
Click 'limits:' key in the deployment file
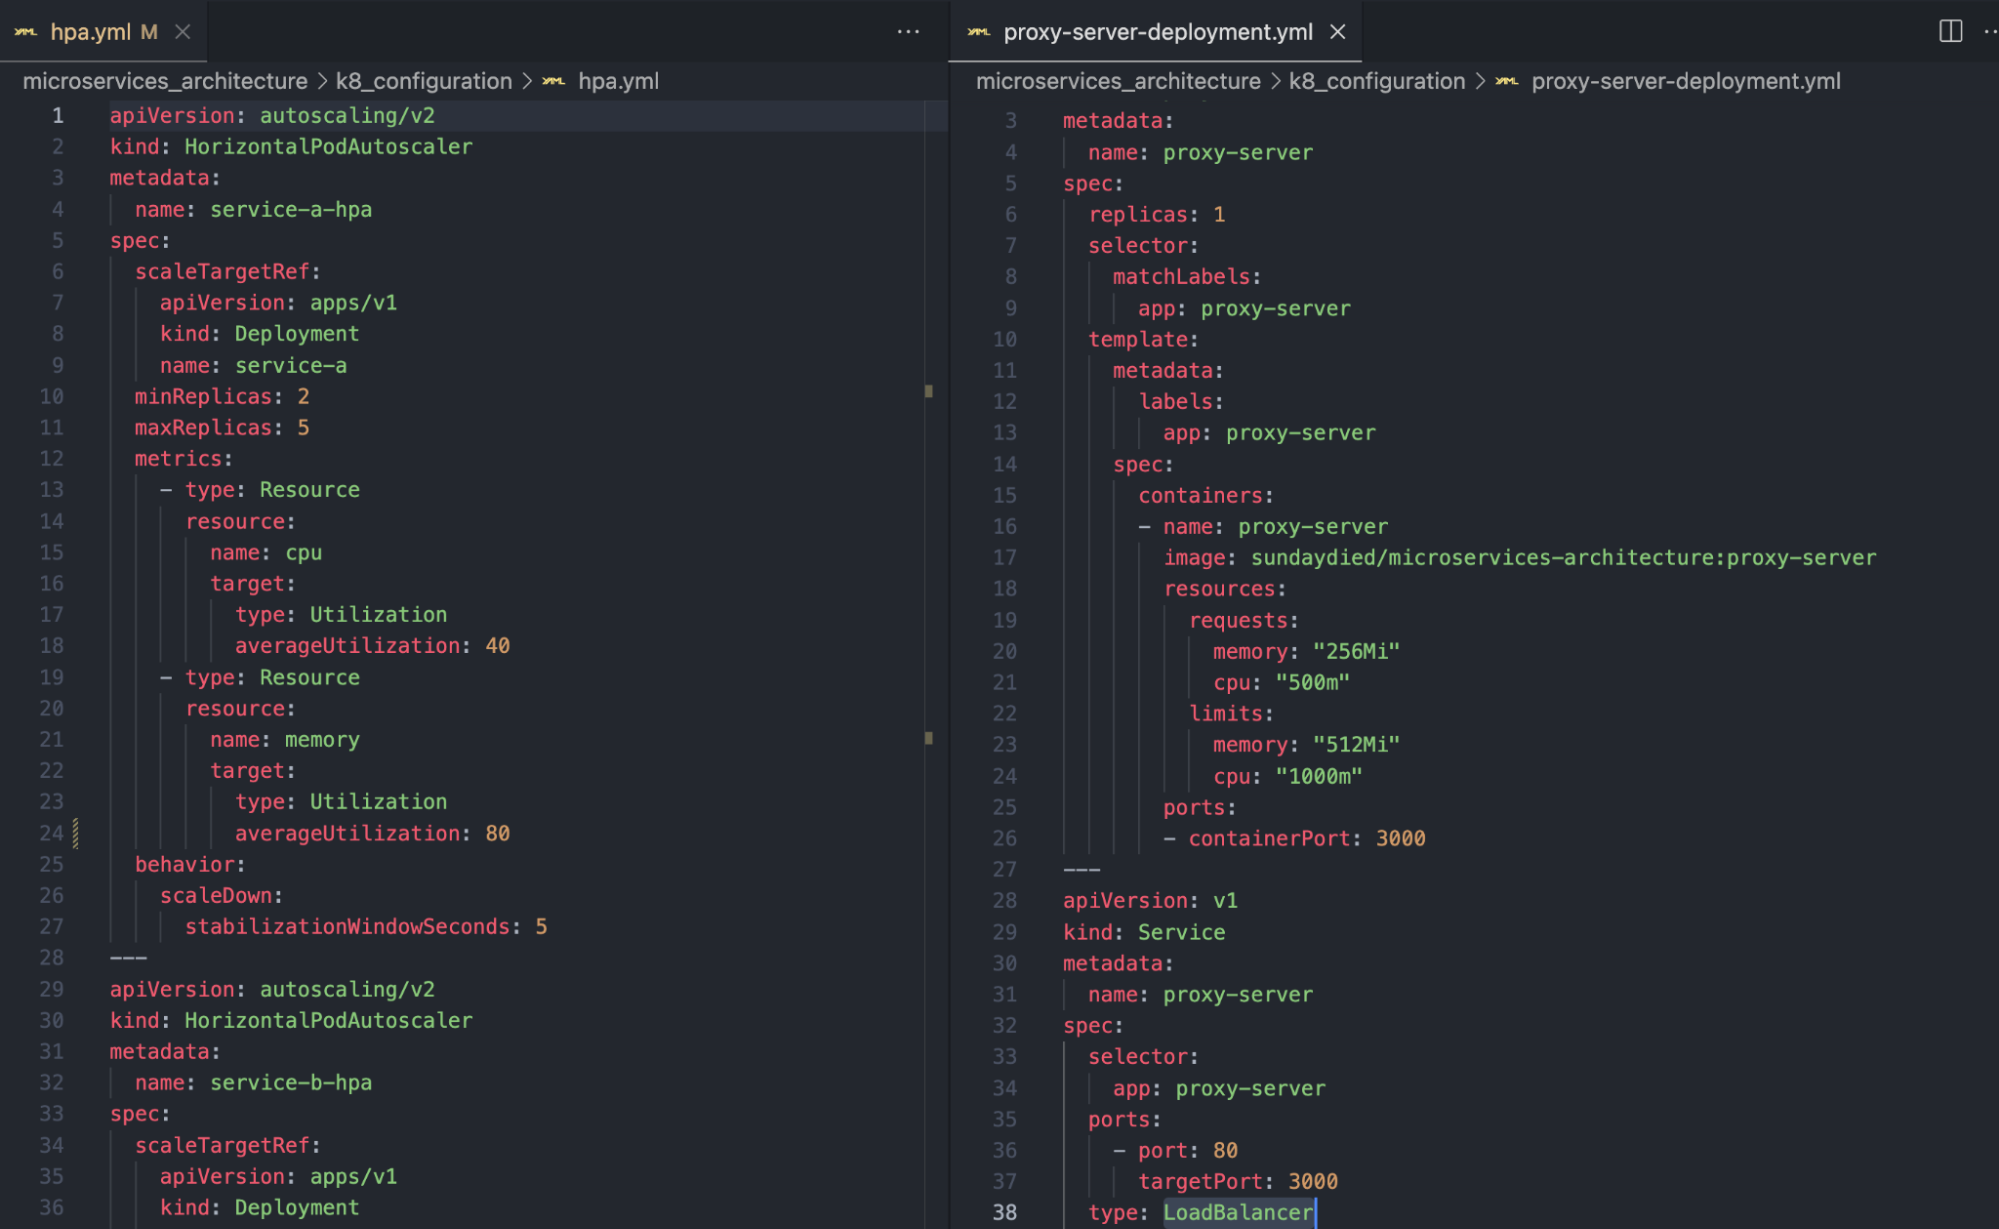point(1231,713)
